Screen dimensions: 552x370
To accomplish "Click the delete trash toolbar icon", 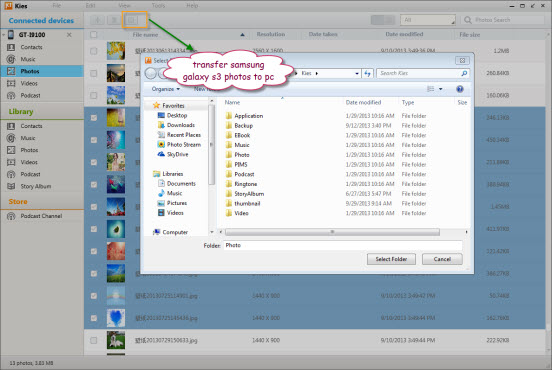I will click(x=114, y=20).
